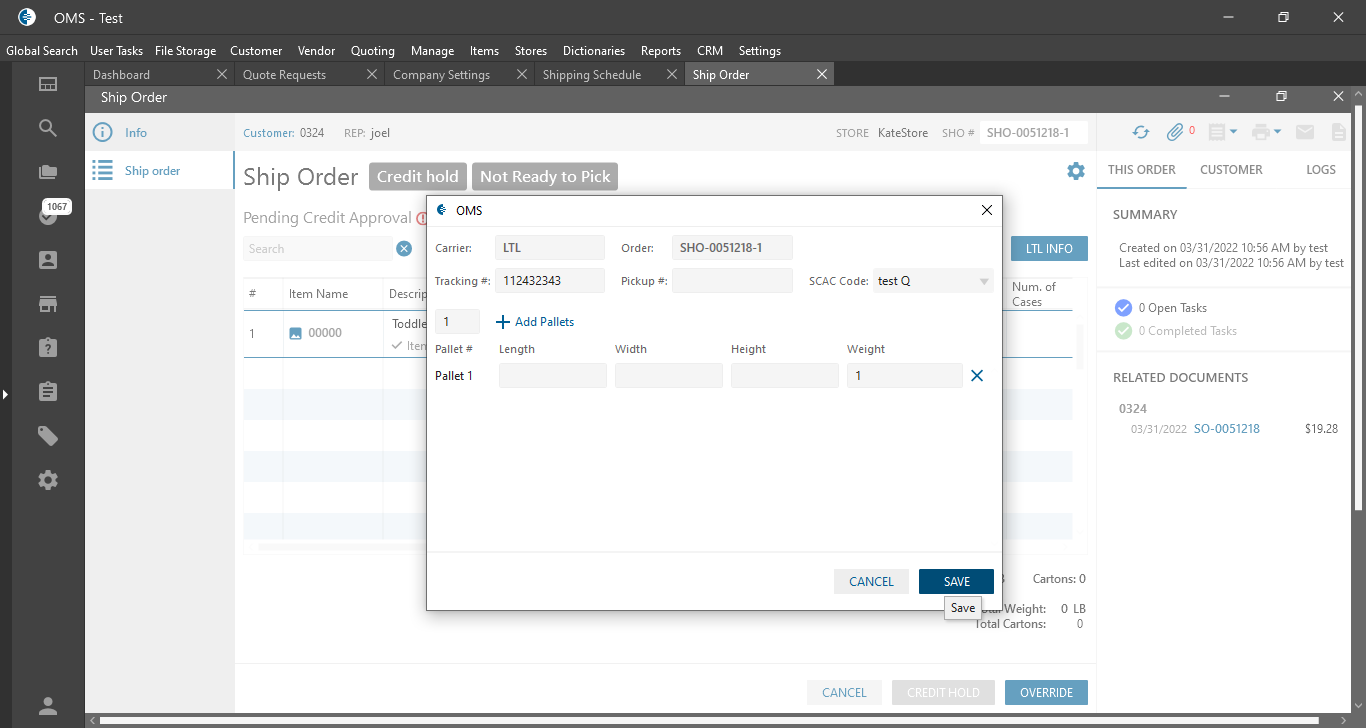Click the refresh icon in order toolbar
The image size is (1366, 728).
point(1140,132)
